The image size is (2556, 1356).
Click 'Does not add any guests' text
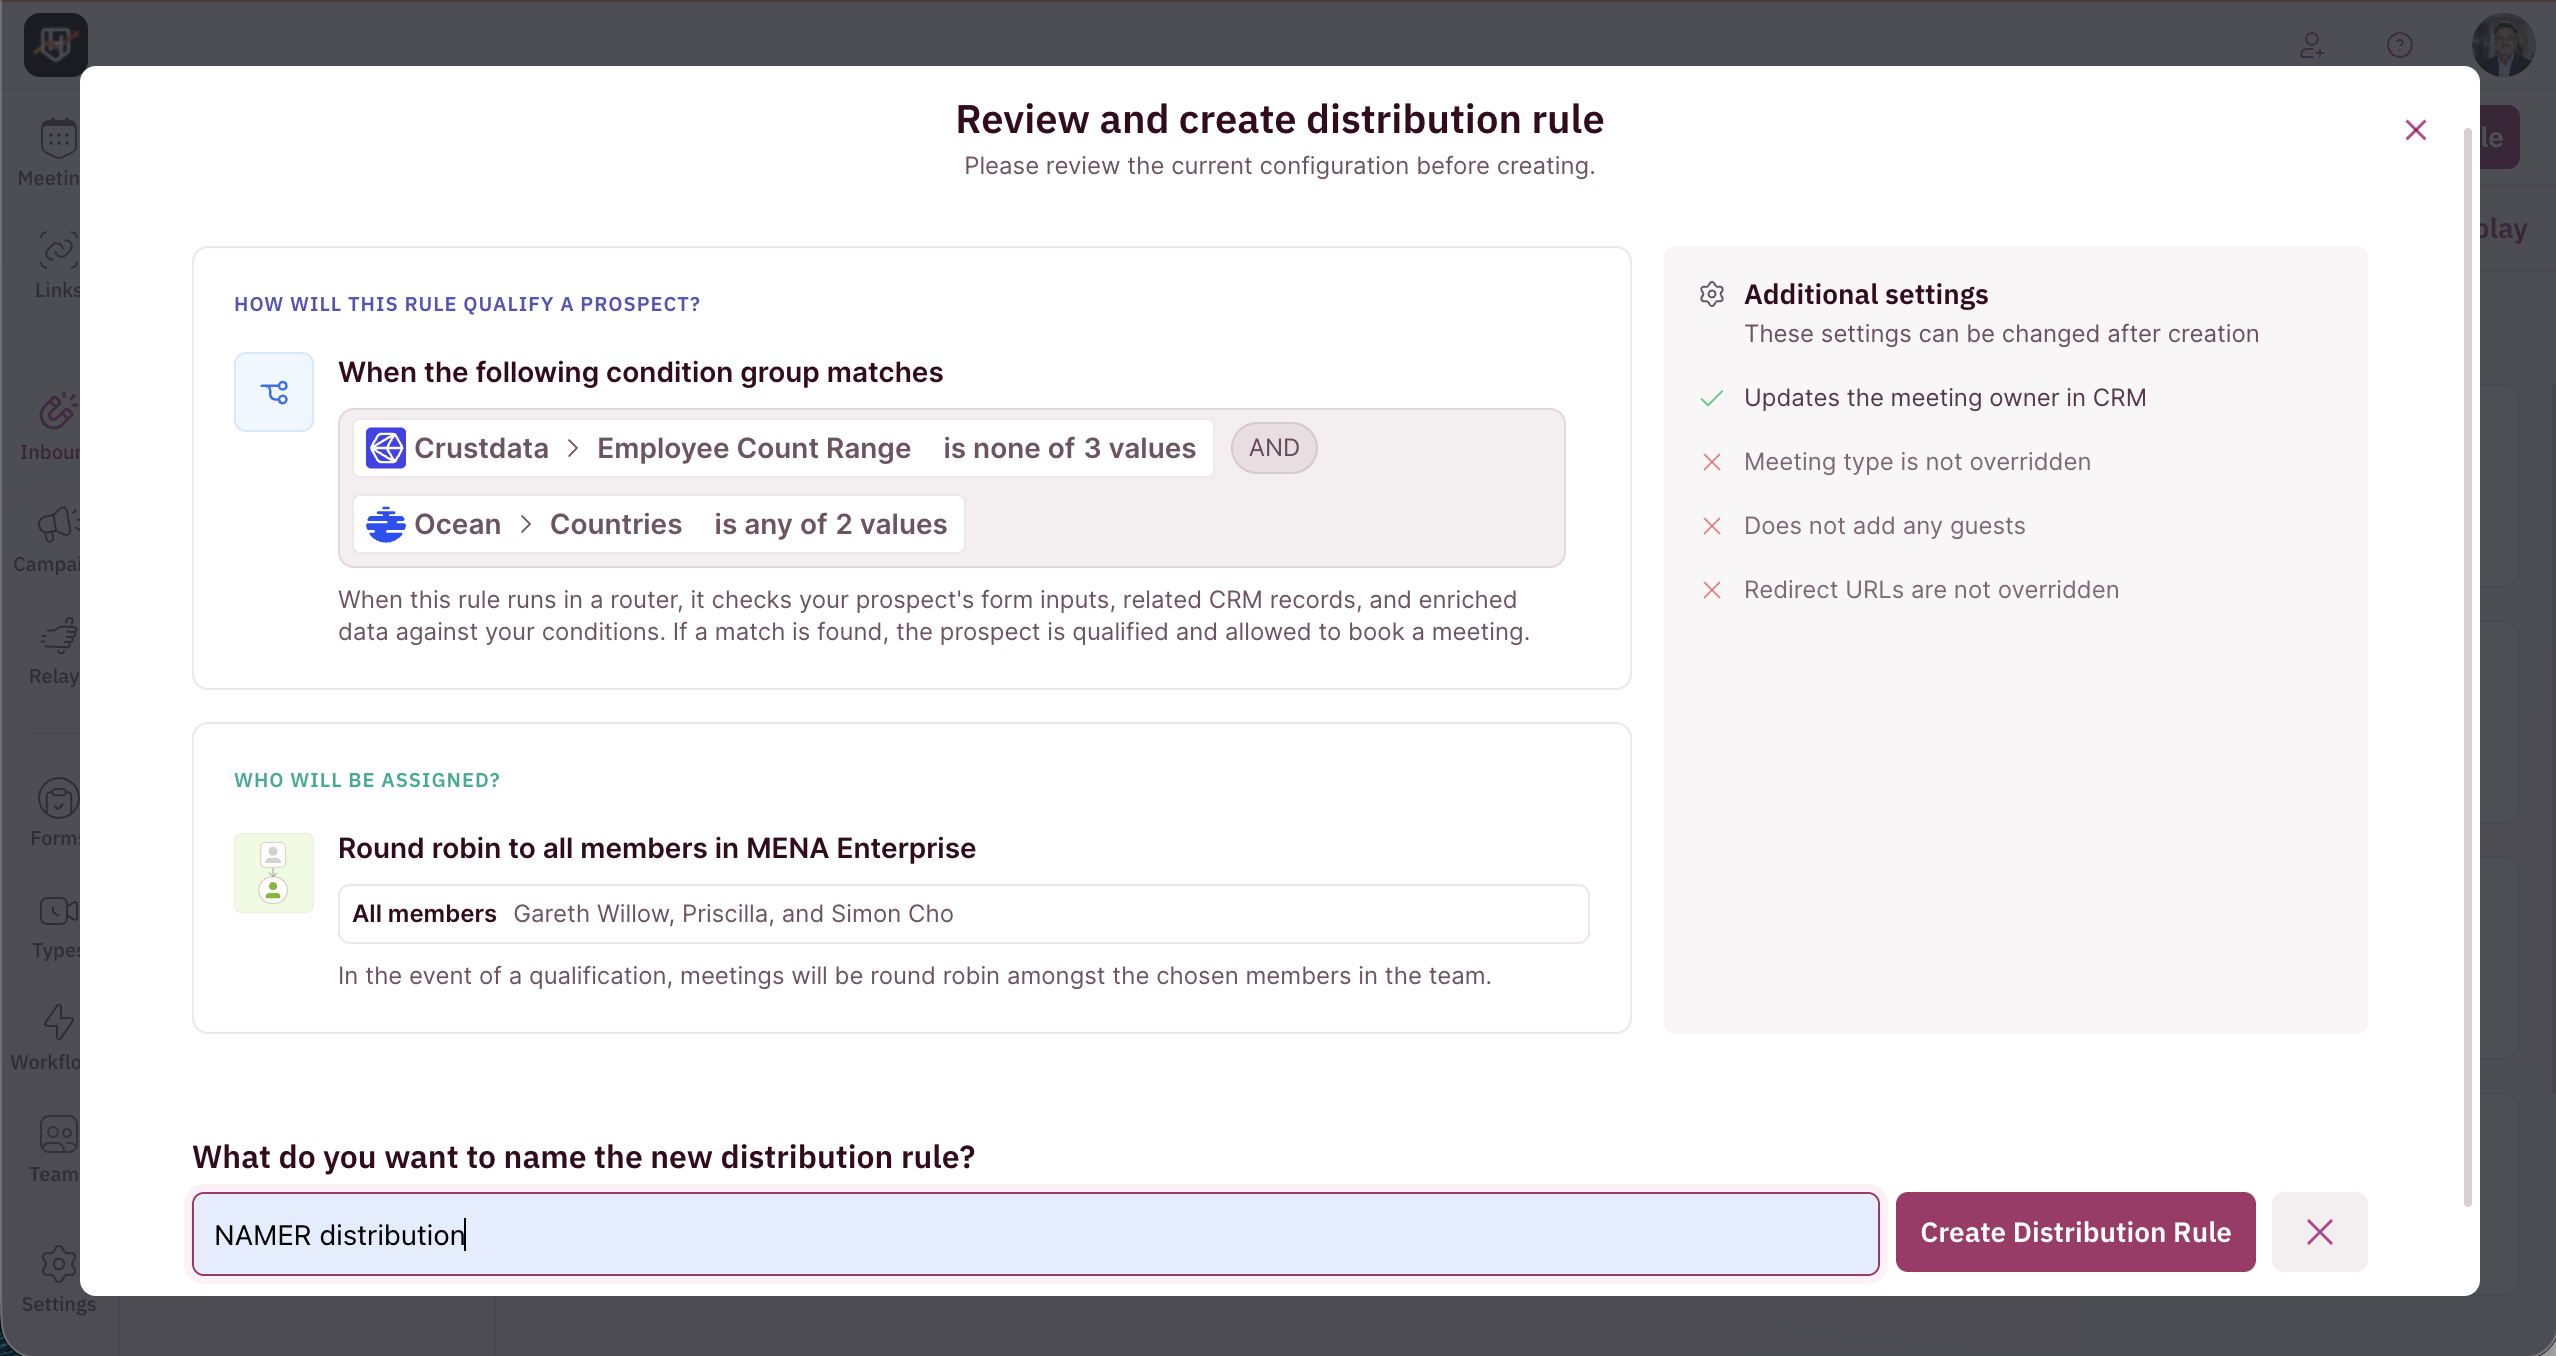pos(1884,526)
